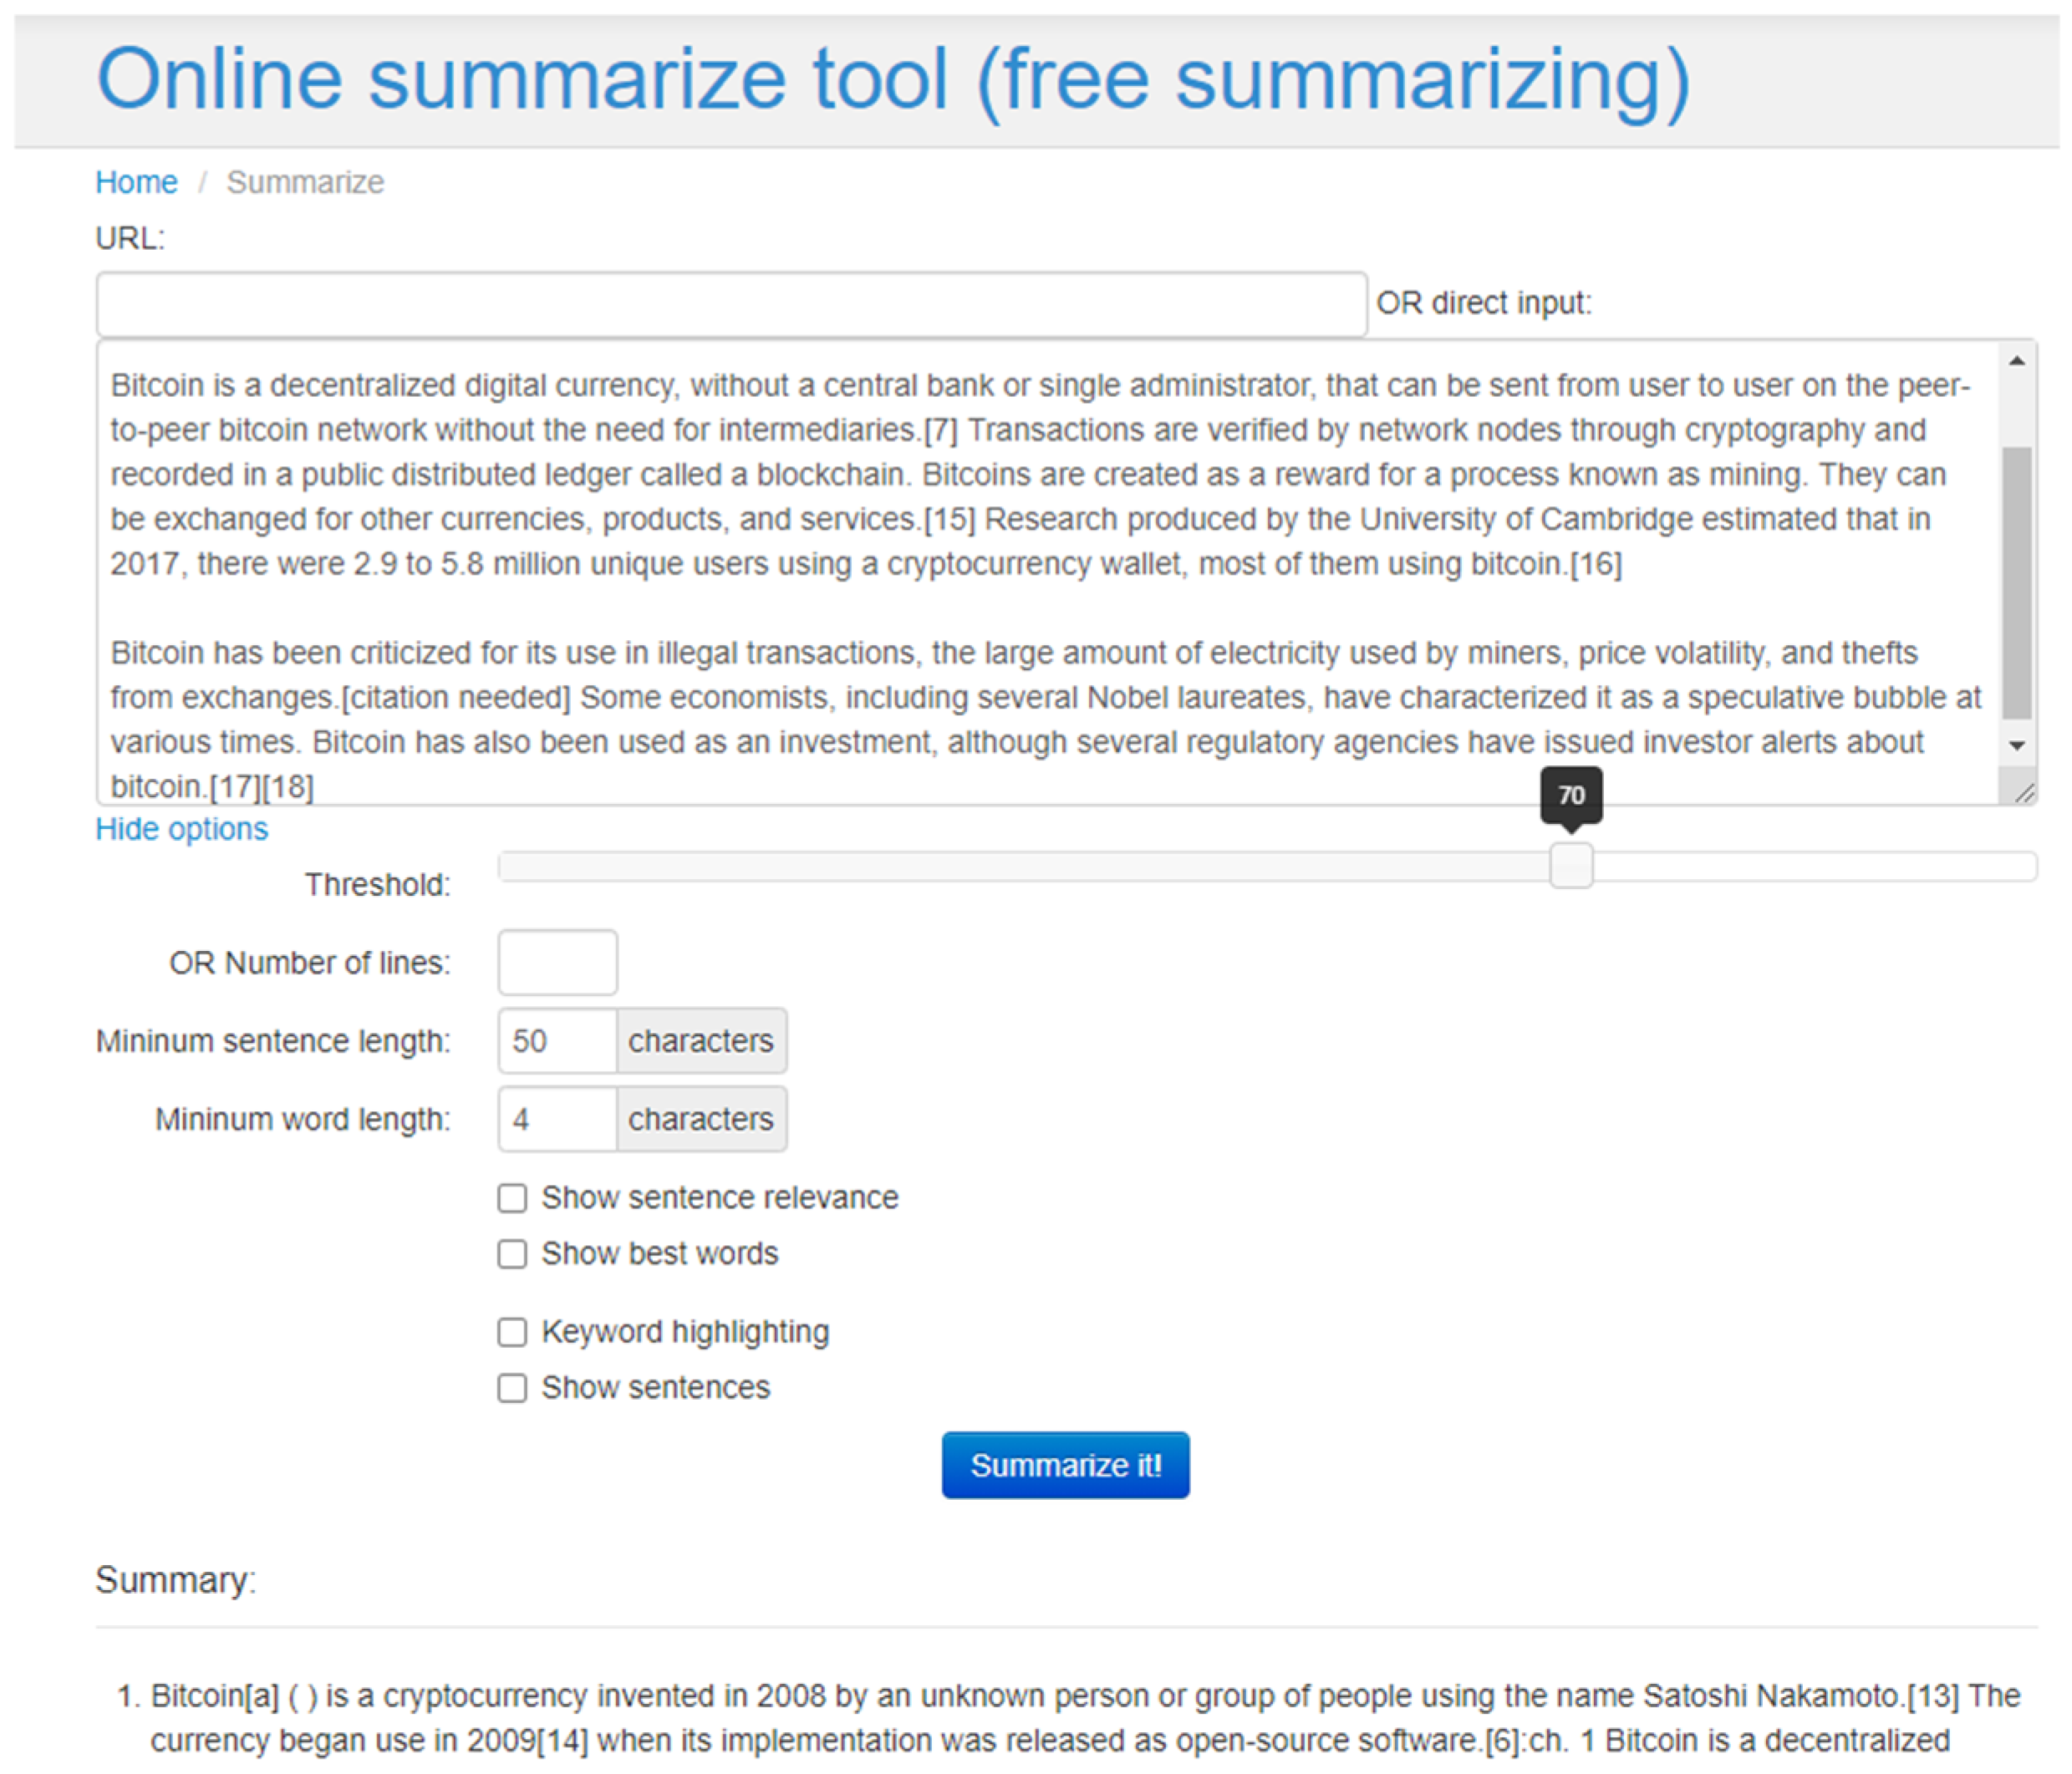2072x1774 pixels.
Task: Click the textarea resize handle corner
Action: click(x=2024, y=793)
